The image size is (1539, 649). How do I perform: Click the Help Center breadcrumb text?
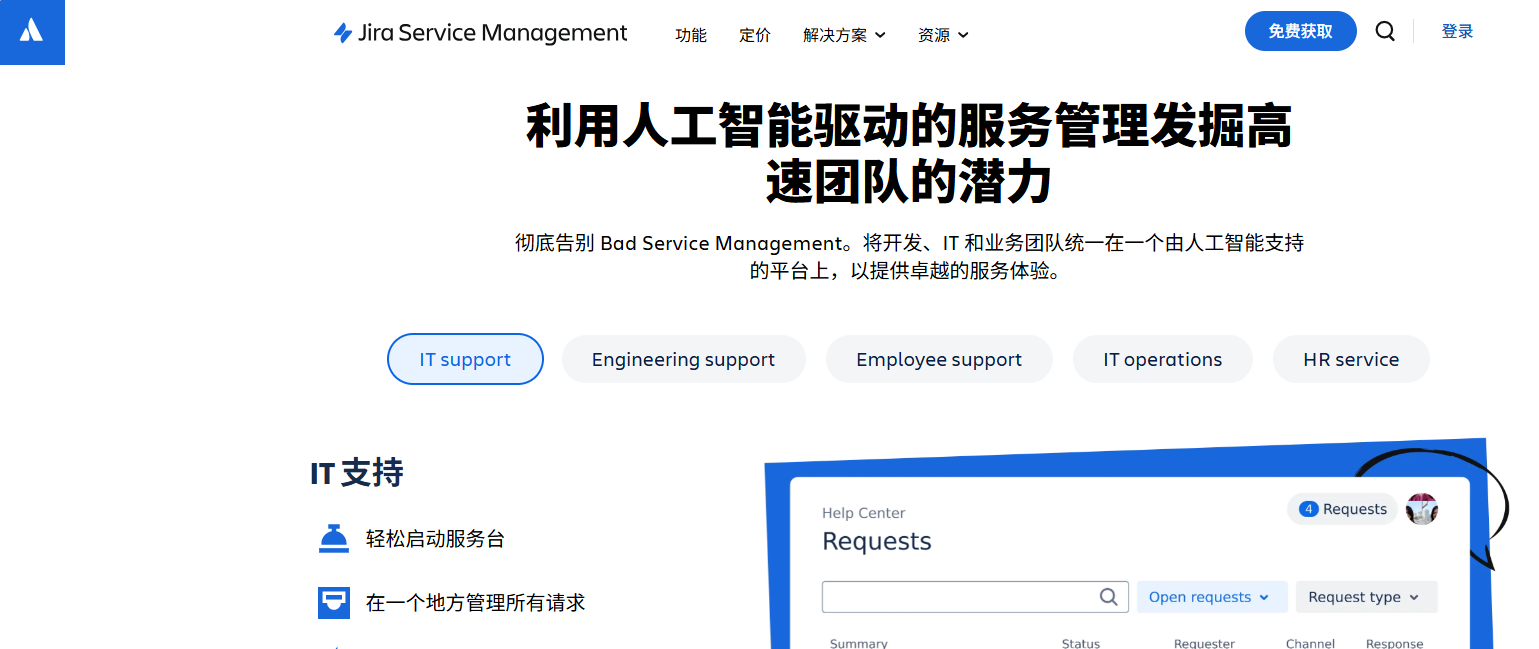[x=863, y=513]
